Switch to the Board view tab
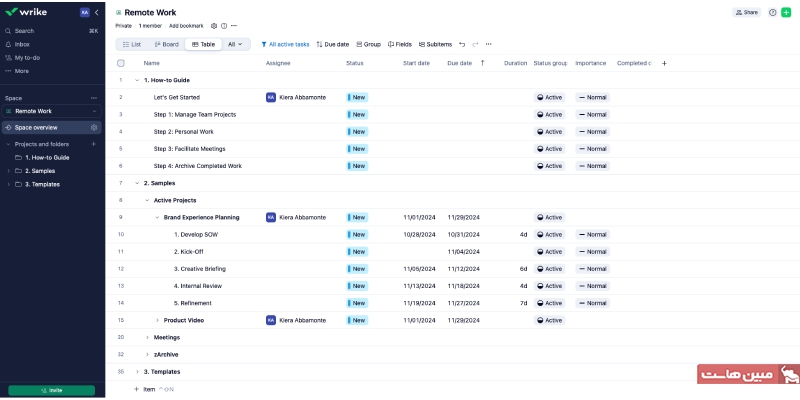 pyautogui.click(x=166, y=44)
